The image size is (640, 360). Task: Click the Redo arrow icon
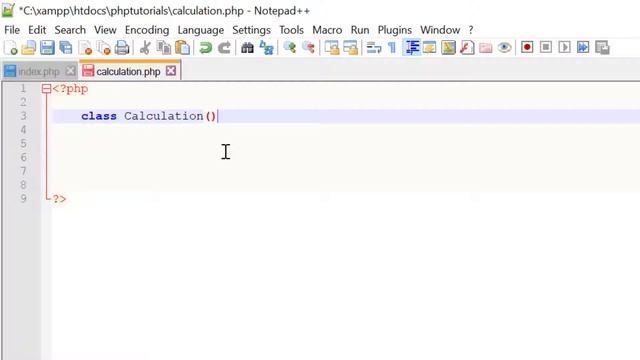224,48
